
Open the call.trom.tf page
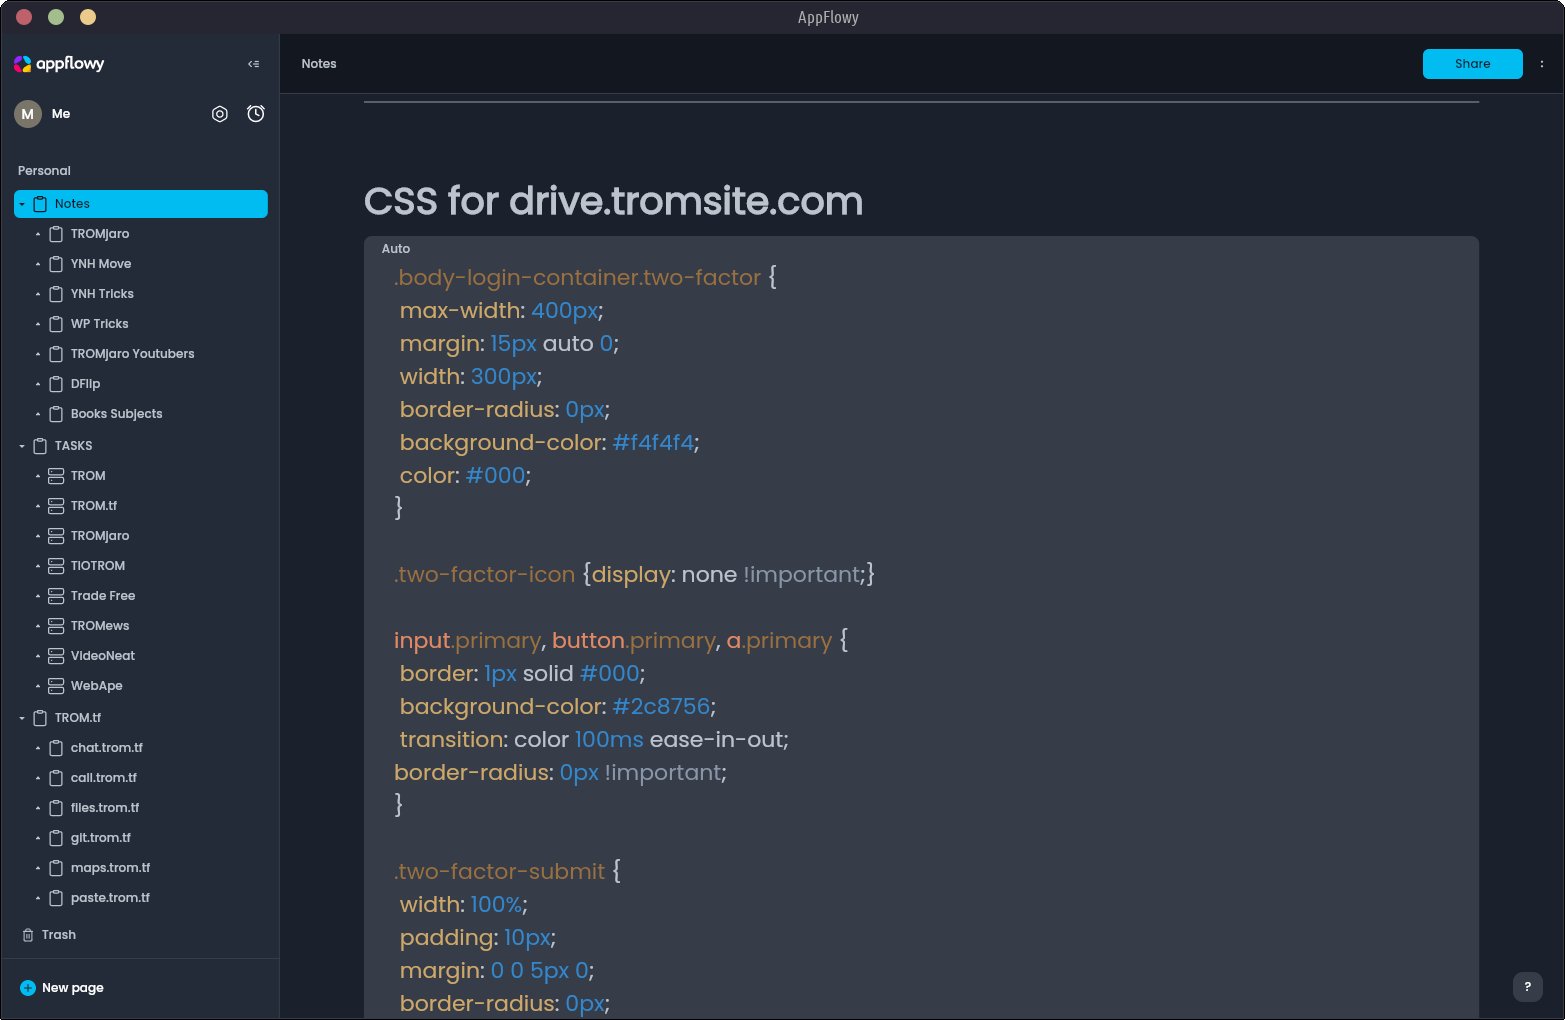click(x=104, y=778)
